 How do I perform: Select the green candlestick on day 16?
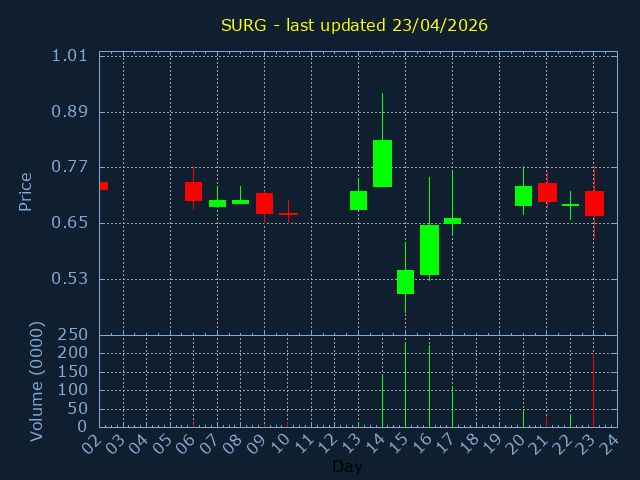(429, 250)
